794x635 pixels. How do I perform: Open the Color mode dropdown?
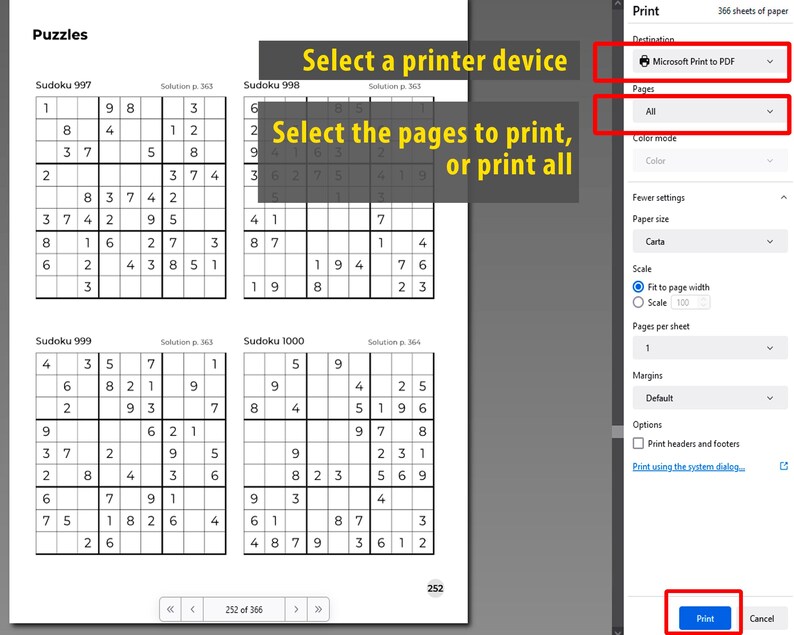pos(709,161)
